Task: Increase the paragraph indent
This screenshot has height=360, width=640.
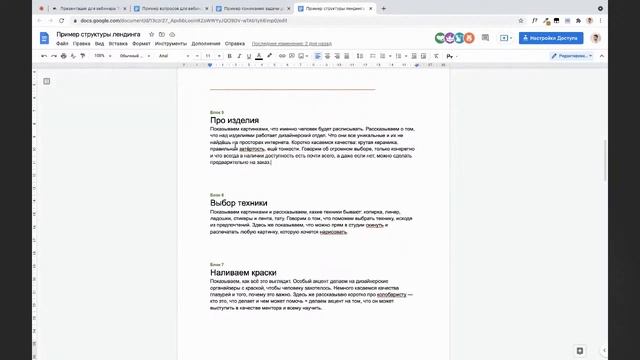Action: (x=424, y=56)
